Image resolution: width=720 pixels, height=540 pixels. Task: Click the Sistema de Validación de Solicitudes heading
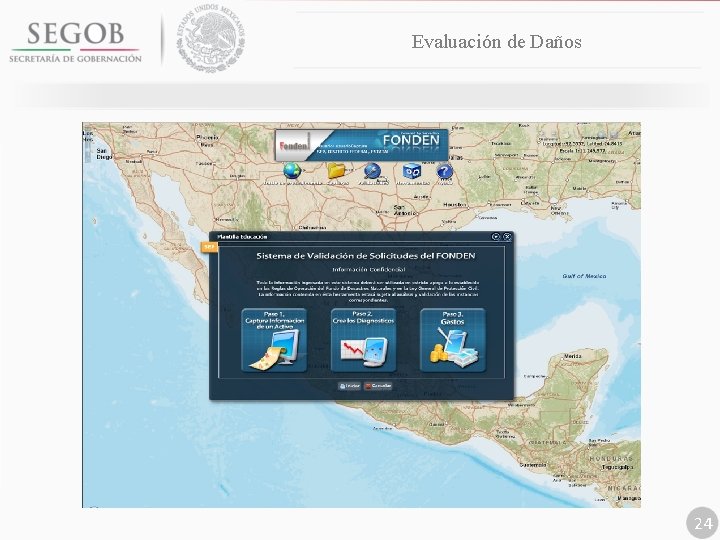(x=366, y=256)
